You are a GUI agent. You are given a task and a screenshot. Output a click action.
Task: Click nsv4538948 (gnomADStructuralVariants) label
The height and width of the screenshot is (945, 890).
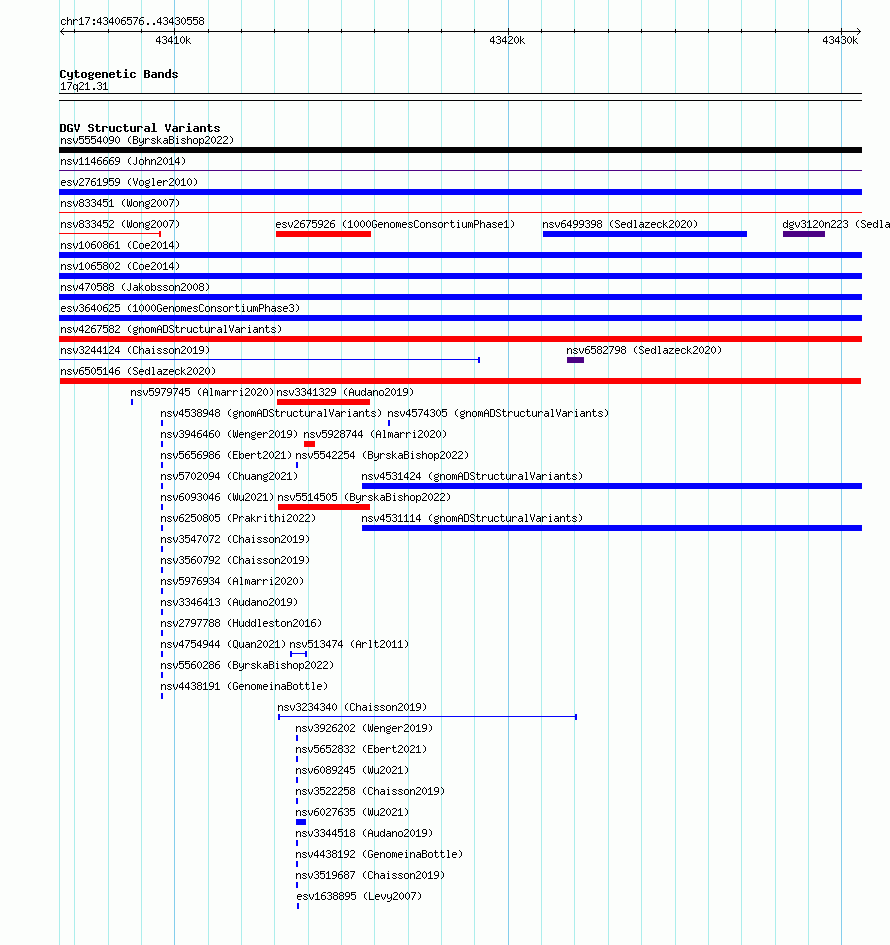click(x=271, y=413)
